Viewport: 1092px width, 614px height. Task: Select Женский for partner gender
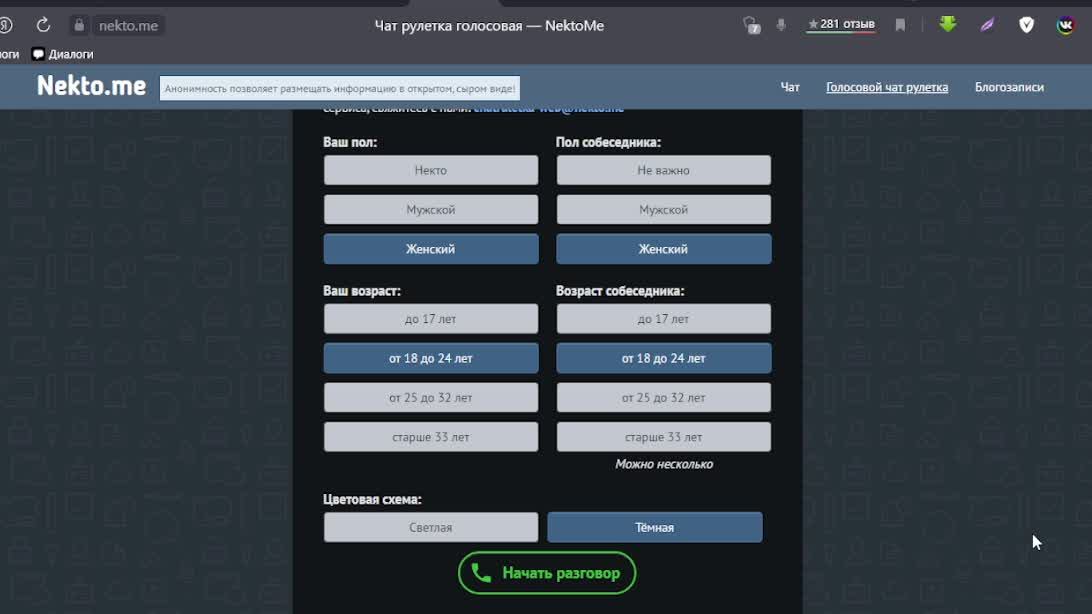[663, 249]
